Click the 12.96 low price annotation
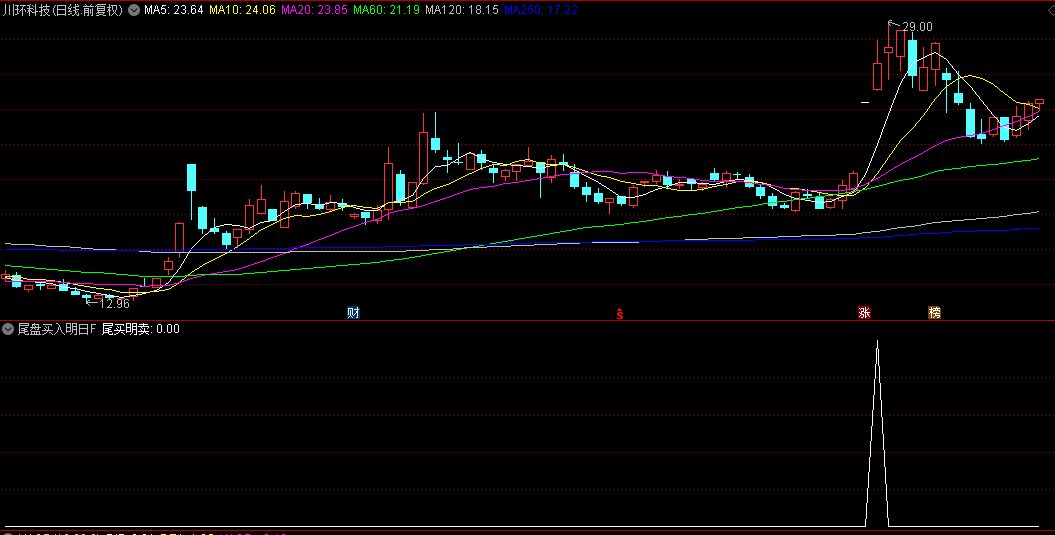The image size is (1055, 535). (x=114, y=304)
